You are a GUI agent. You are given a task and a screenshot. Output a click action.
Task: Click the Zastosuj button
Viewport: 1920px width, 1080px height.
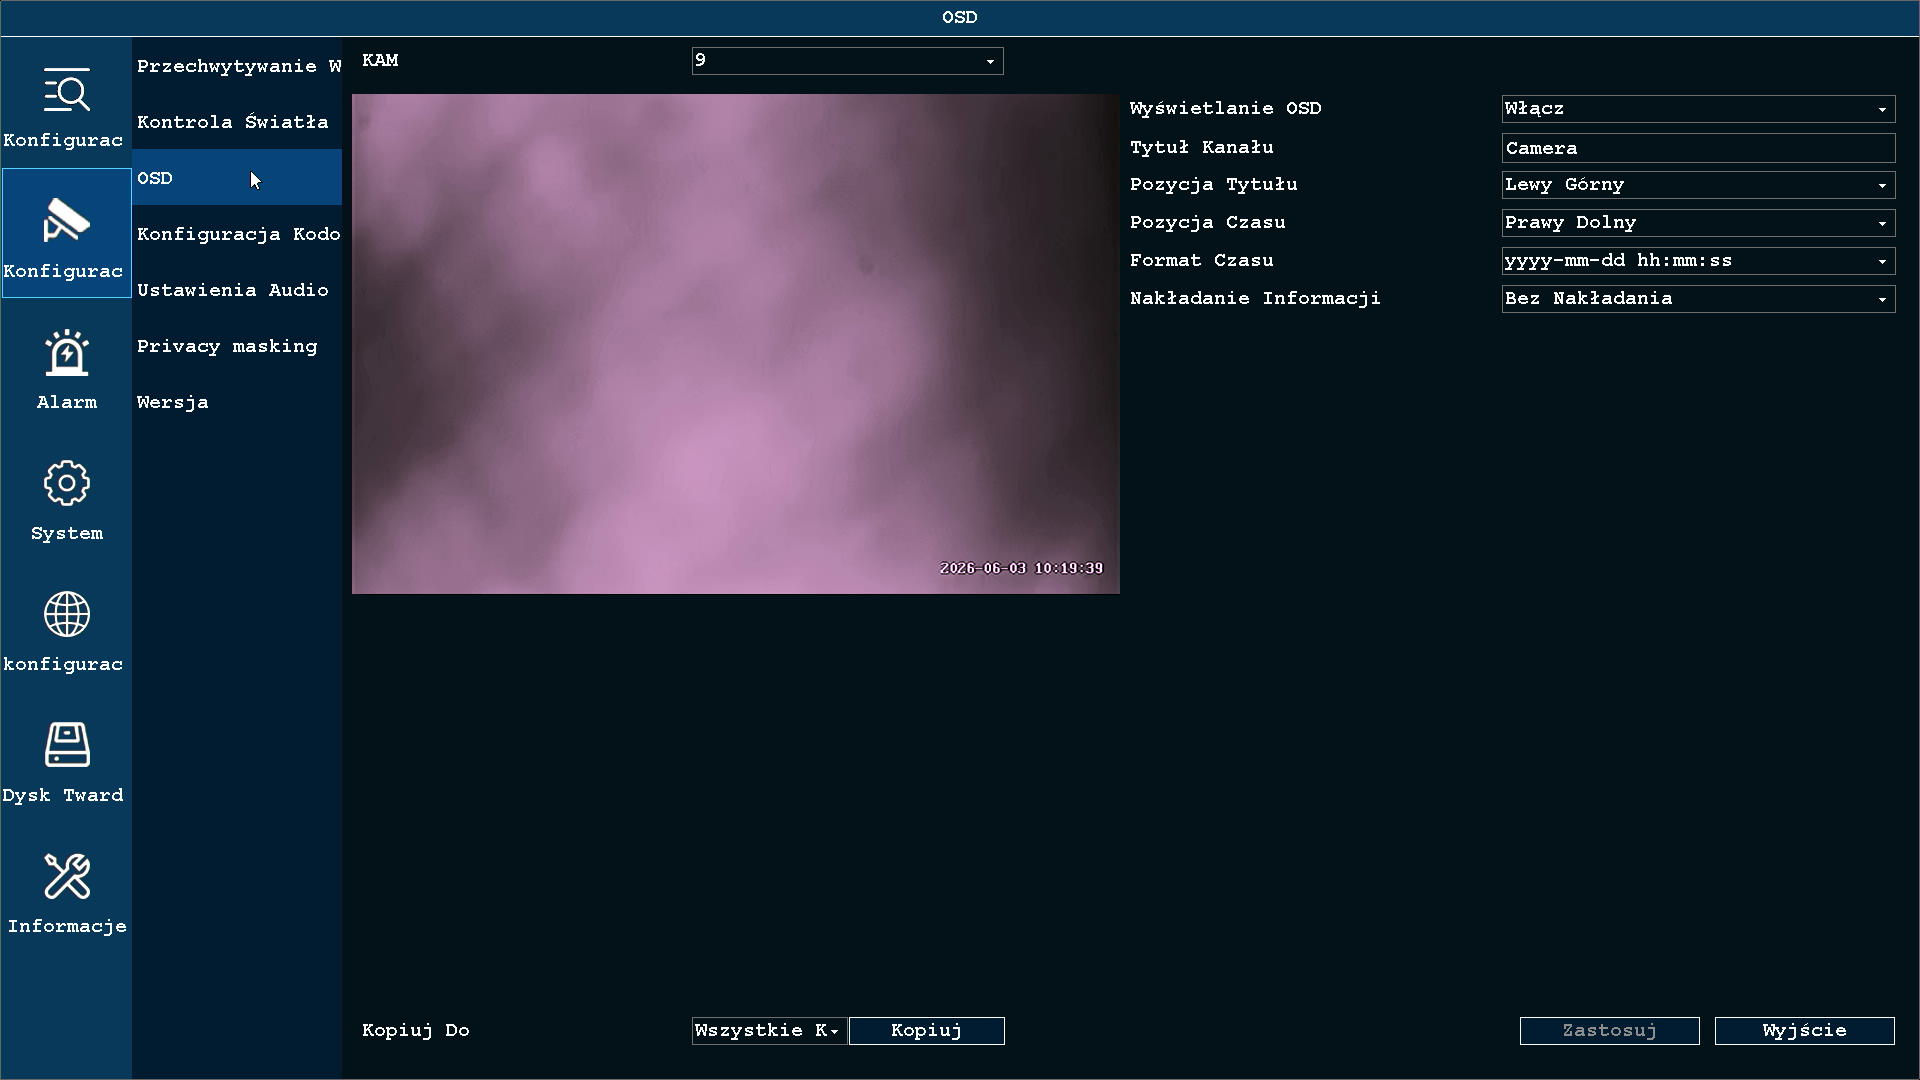[x=1610, y=1031]
